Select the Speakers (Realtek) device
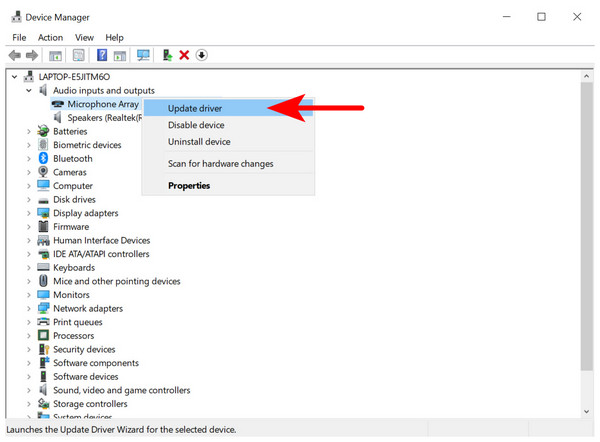Viewport: 600px width, 442px height. click(x=104, y=117)
